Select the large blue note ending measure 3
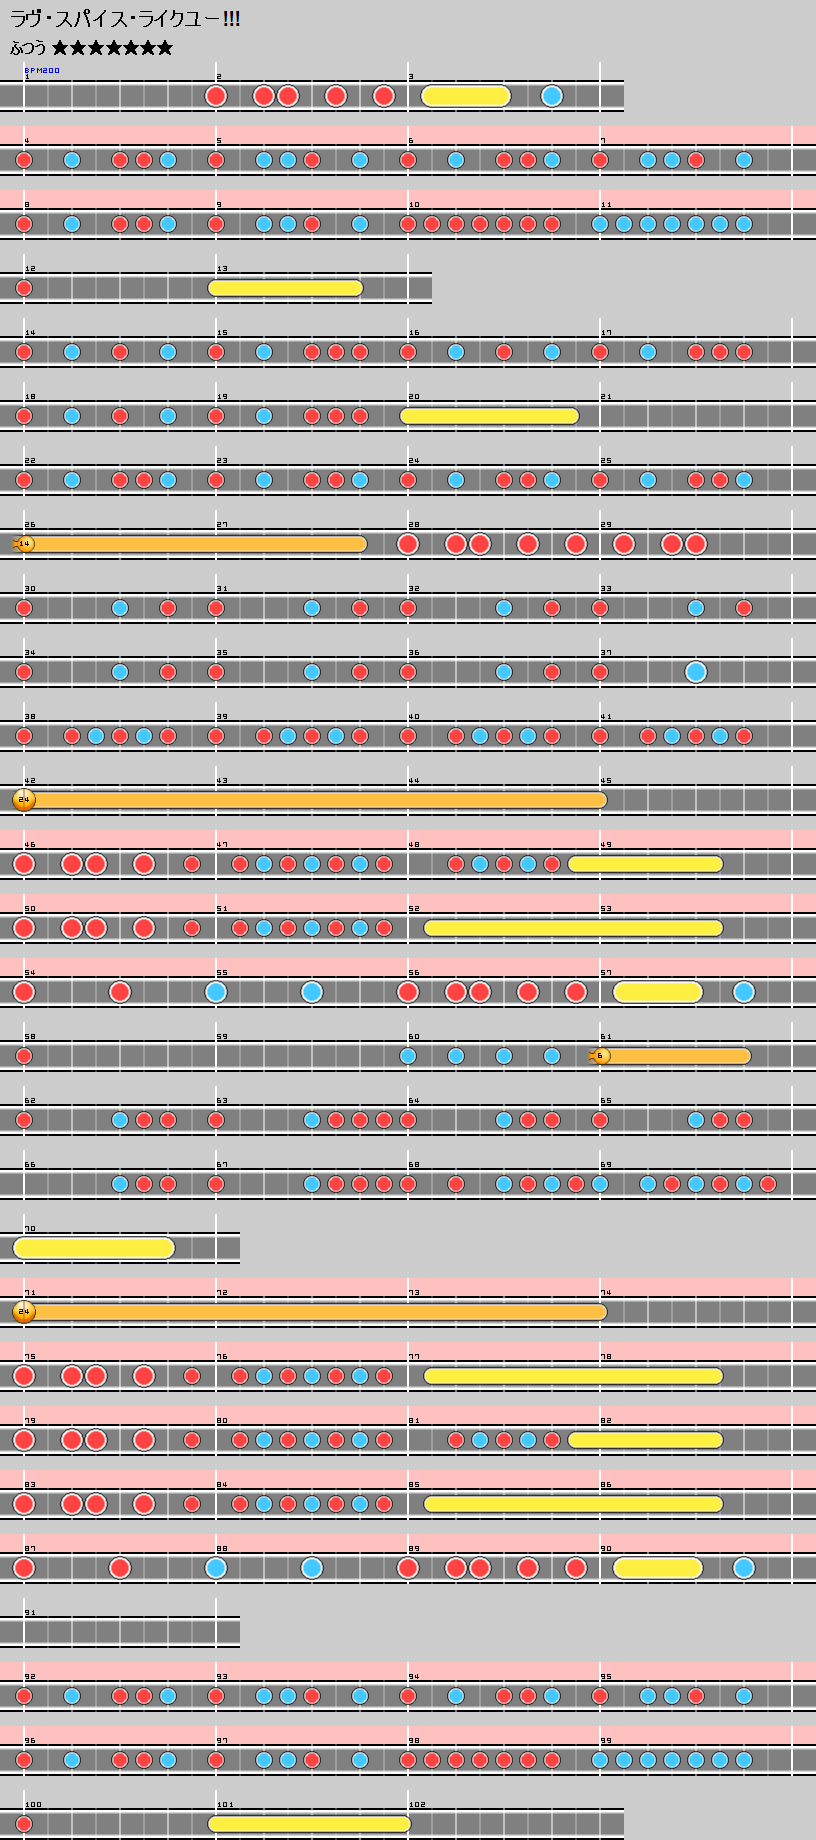816x1840 pixels. click(552, 96)
